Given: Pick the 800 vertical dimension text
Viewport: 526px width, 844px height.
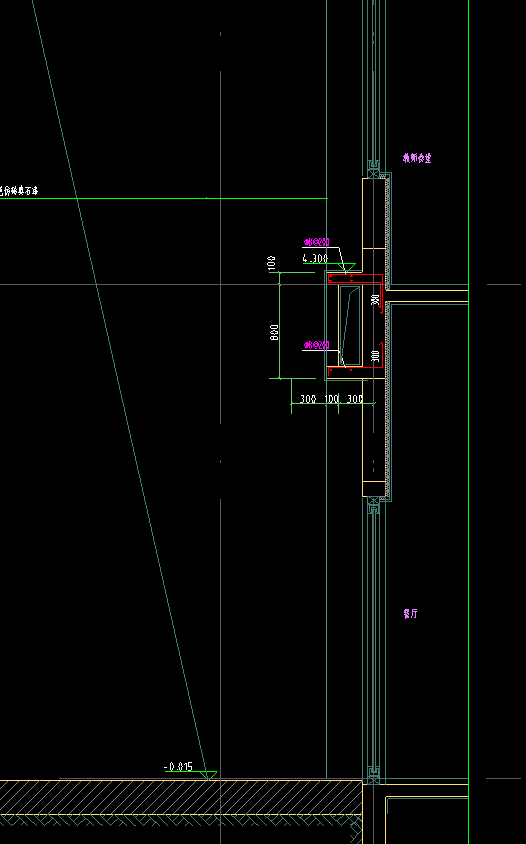Looking at the screenshot, I should coord(274,332).
